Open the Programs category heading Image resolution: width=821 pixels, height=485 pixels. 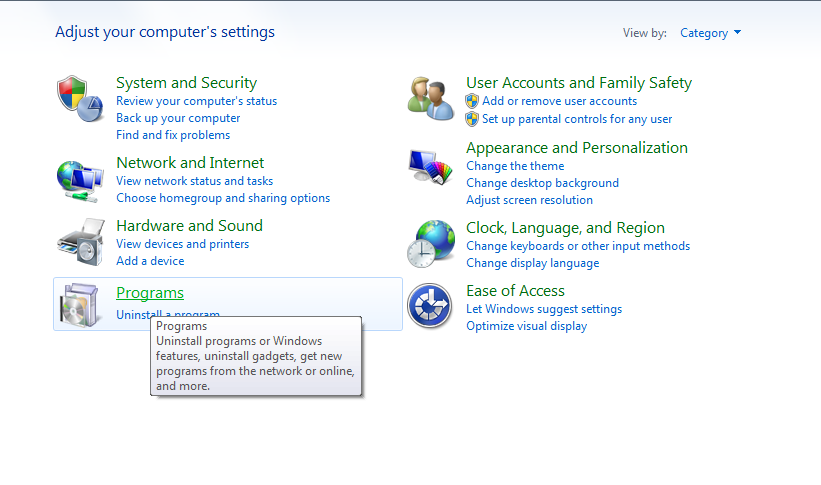click(150, 293)
